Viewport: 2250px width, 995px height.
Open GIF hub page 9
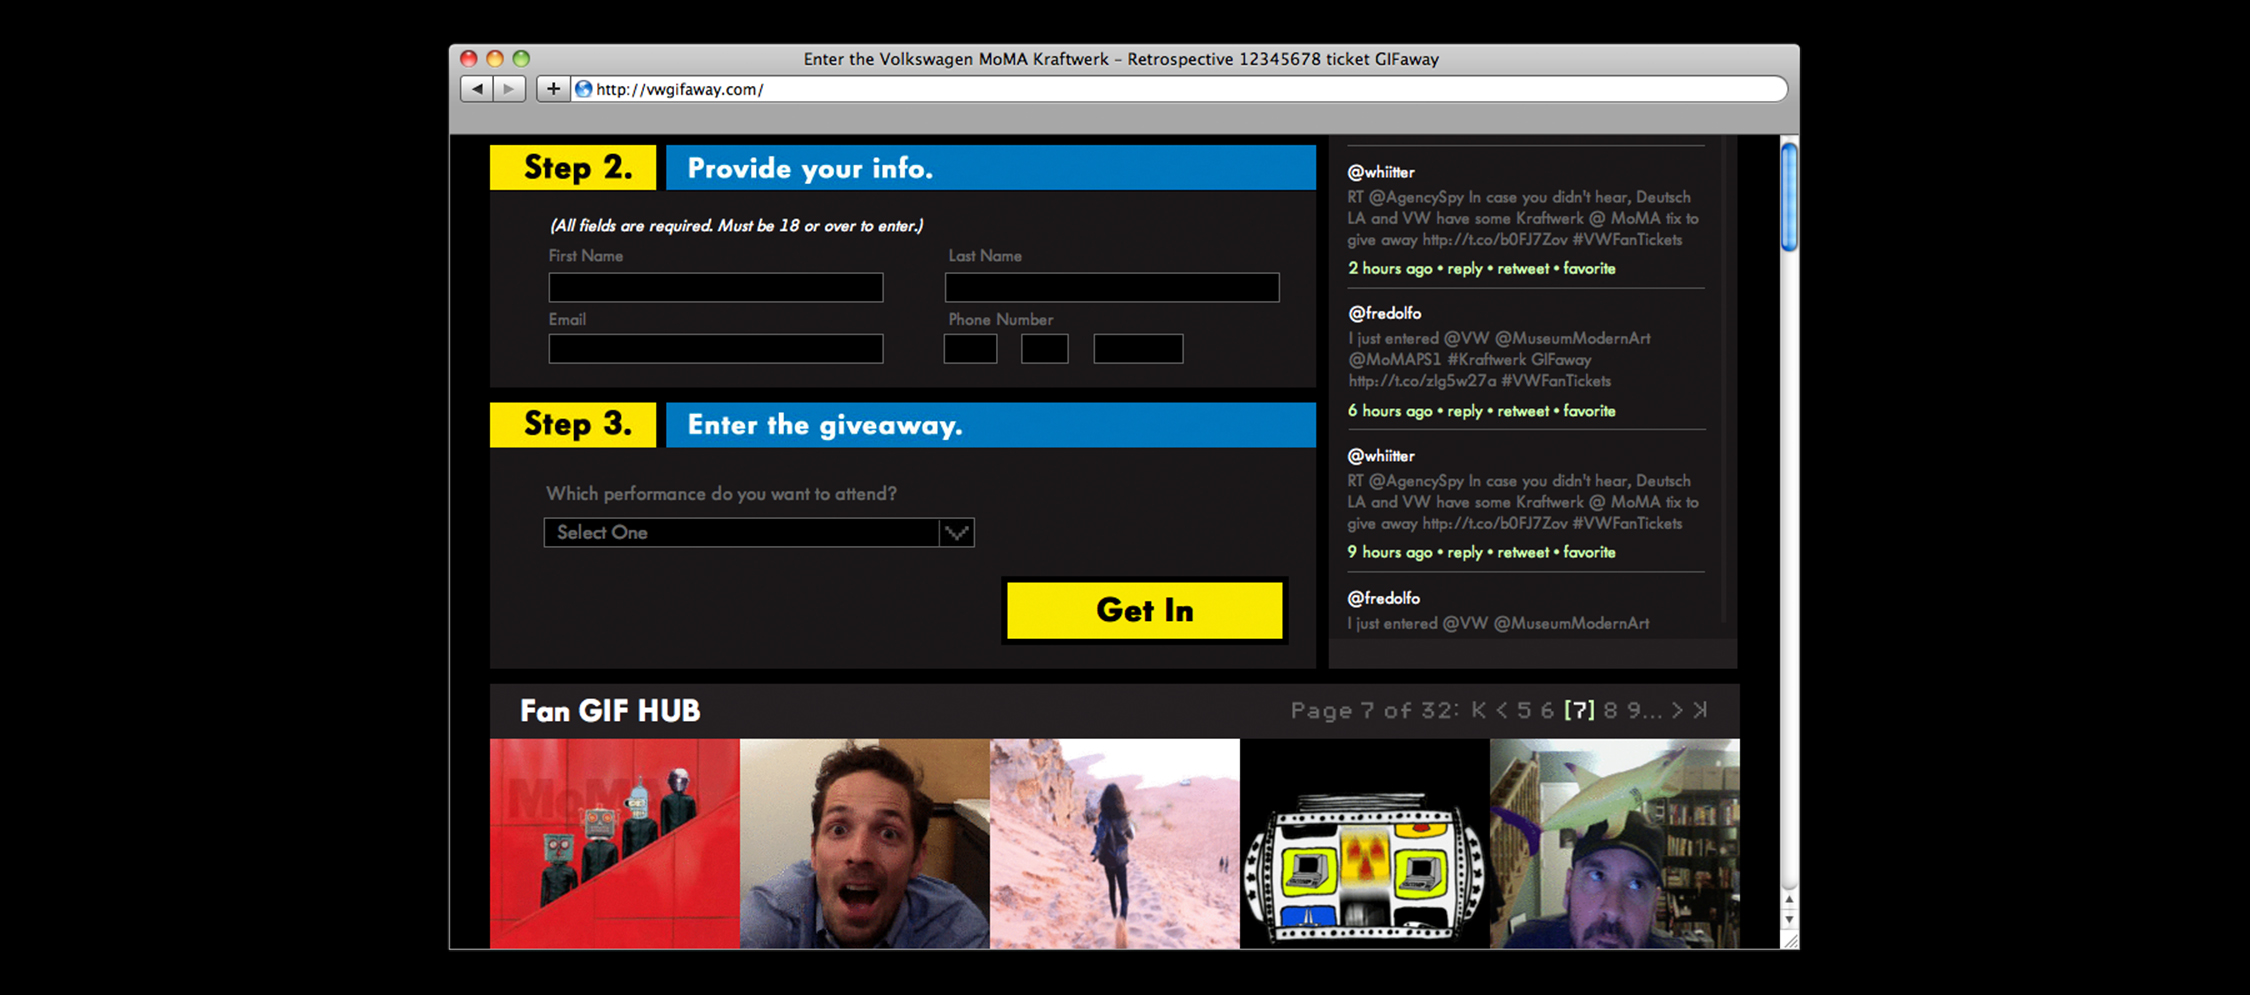pos(1634,710)
